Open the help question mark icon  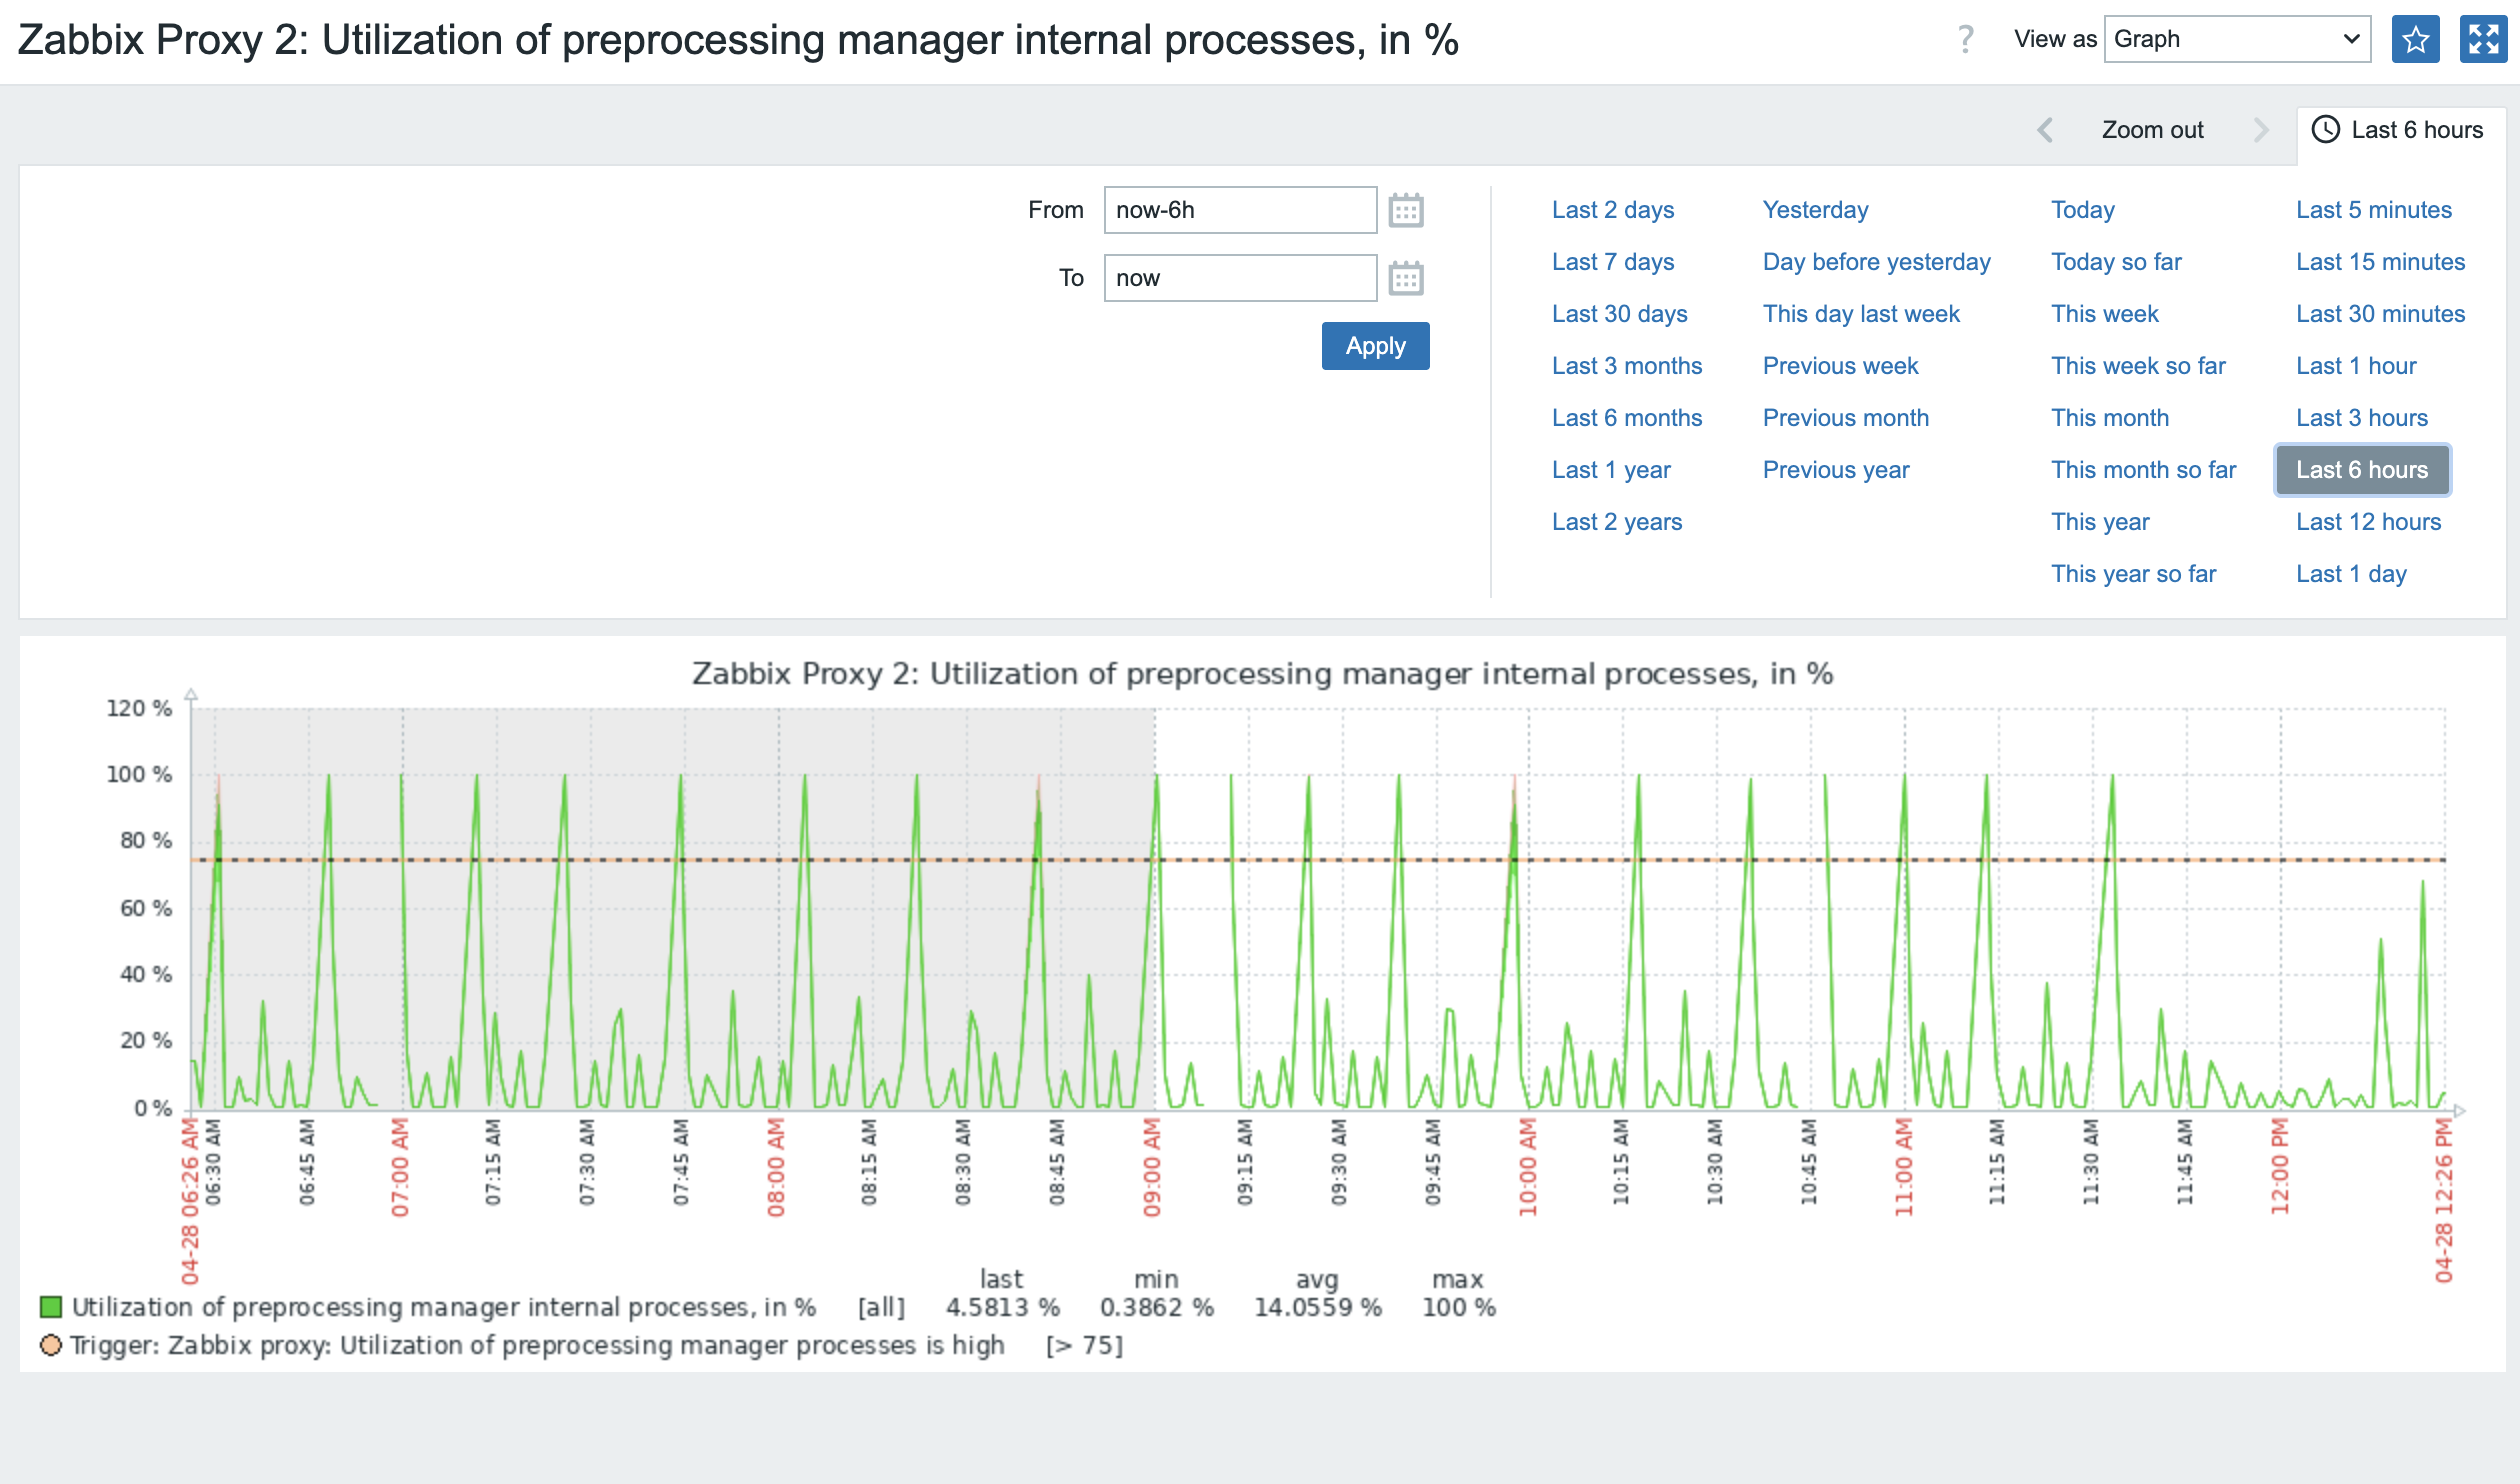click(x=1965, y=39)
